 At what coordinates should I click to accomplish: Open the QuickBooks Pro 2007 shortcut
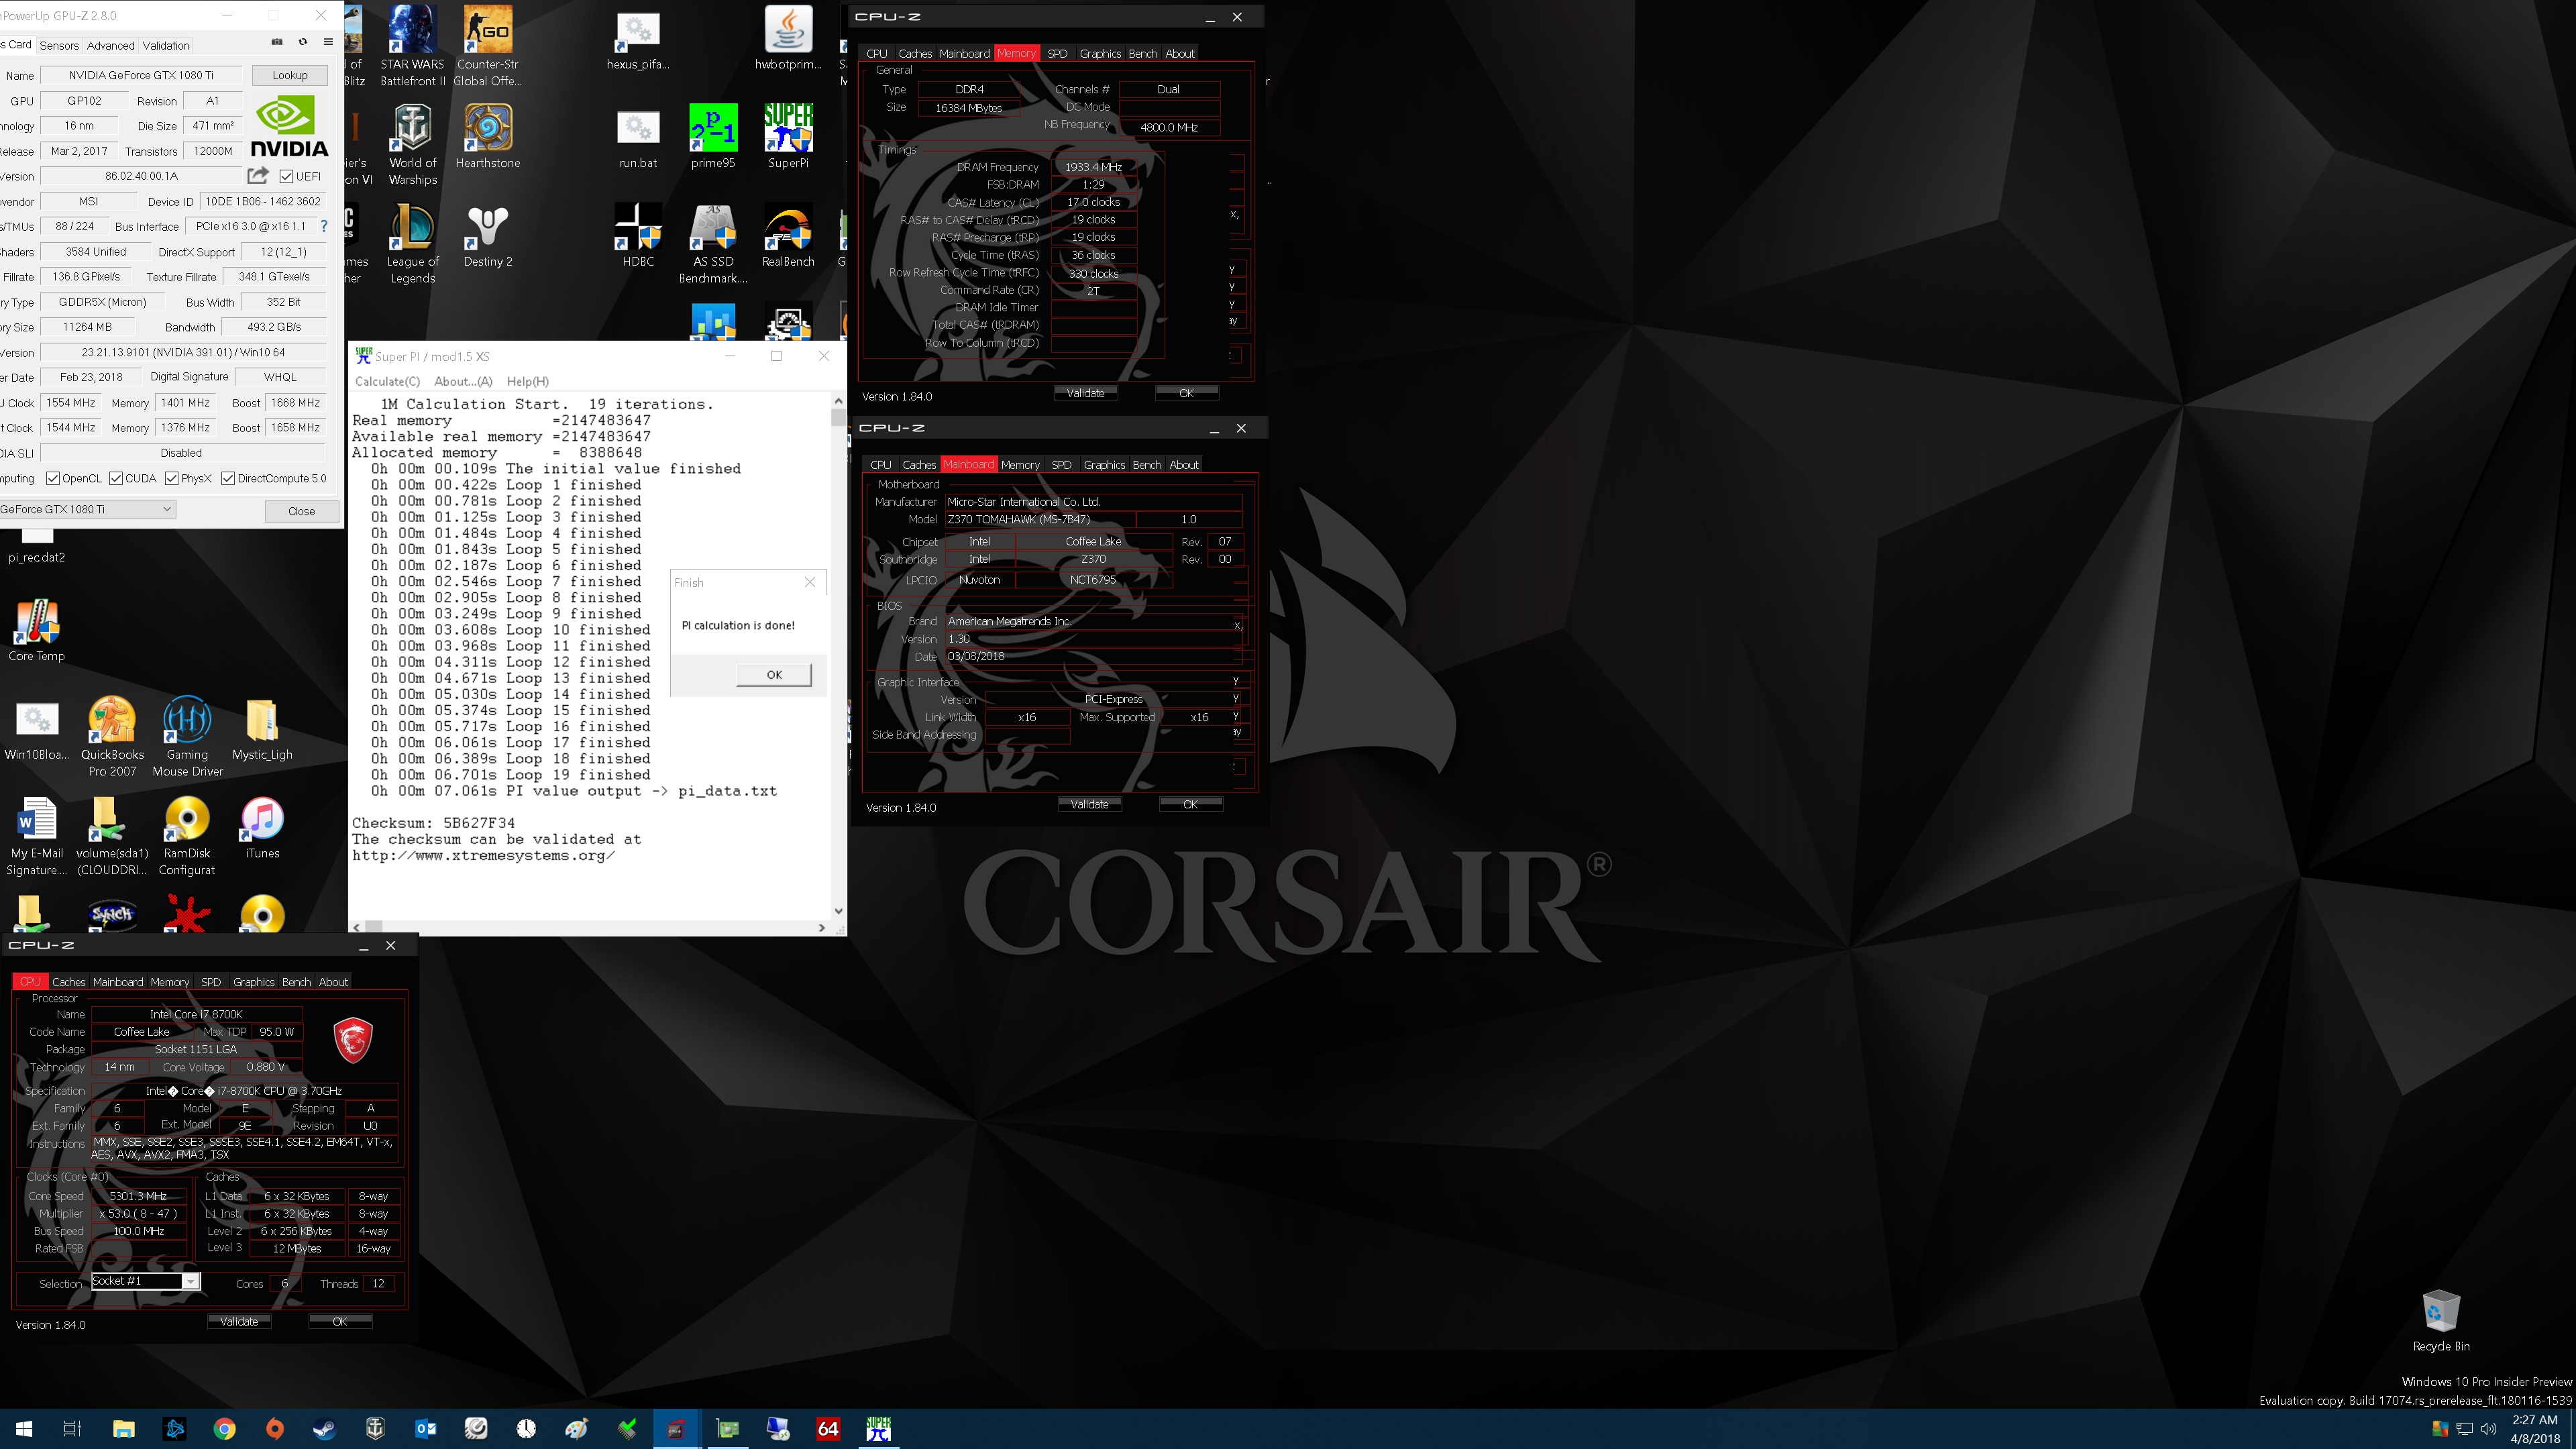point(112,737)
